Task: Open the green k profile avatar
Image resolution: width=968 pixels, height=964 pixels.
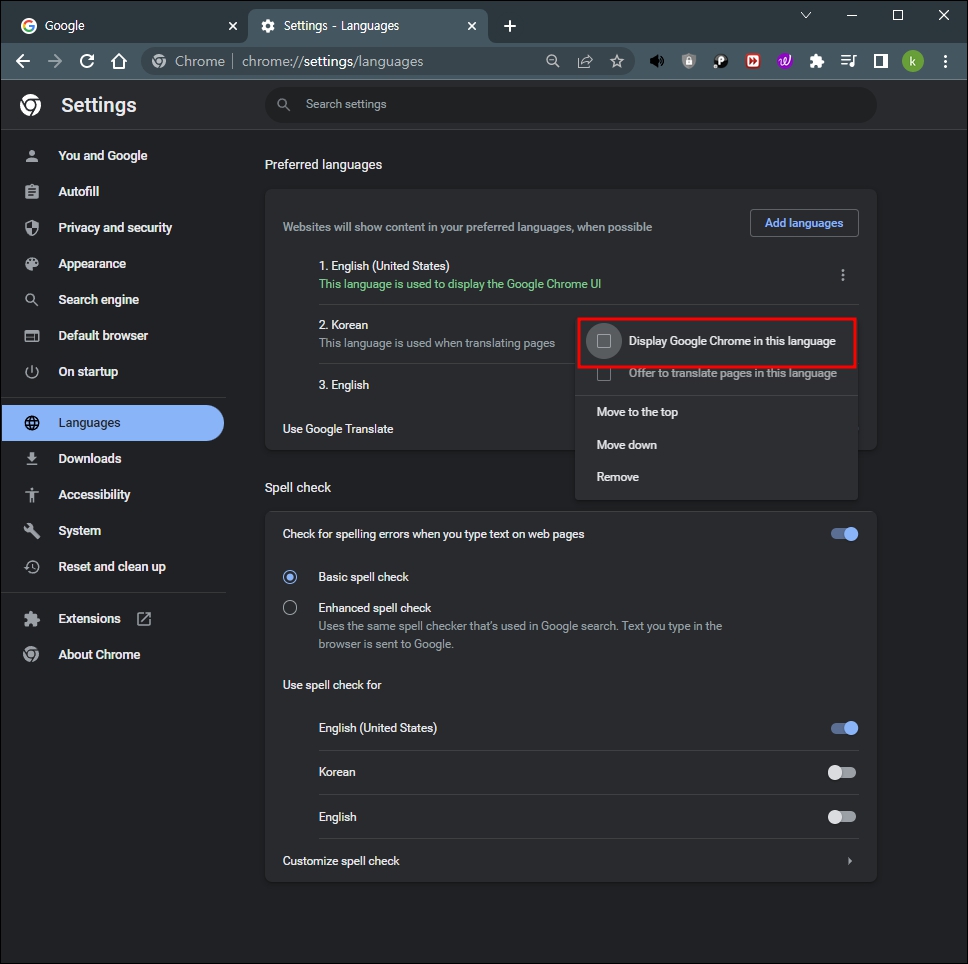Action: (912, 61)
